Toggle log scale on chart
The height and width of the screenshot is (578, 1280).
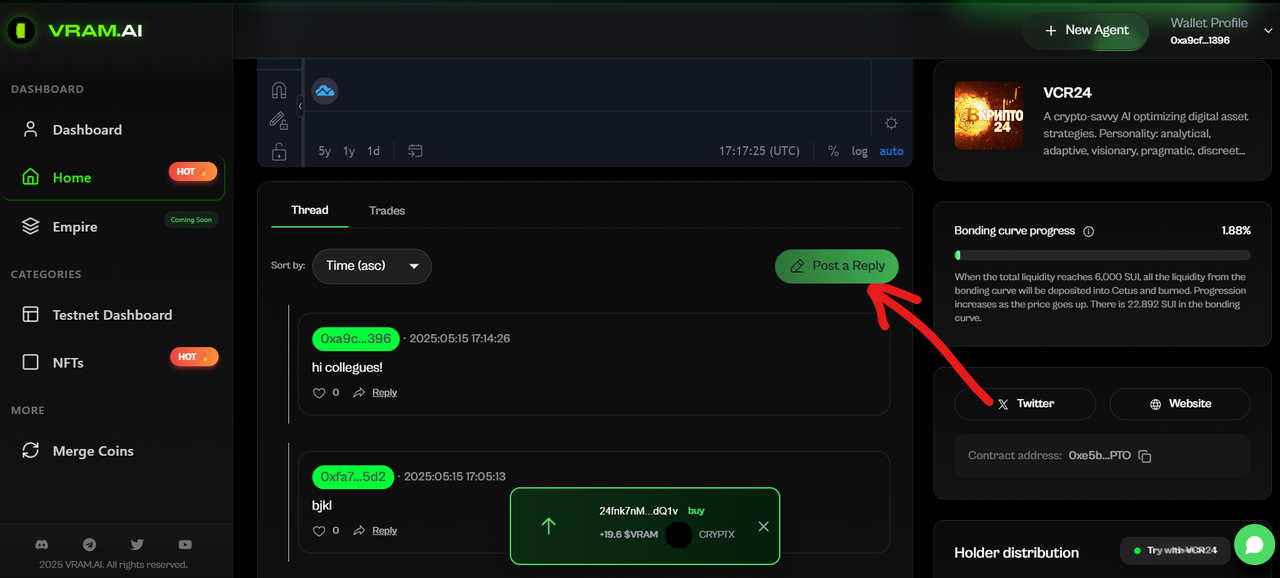(x=860, y=151)
